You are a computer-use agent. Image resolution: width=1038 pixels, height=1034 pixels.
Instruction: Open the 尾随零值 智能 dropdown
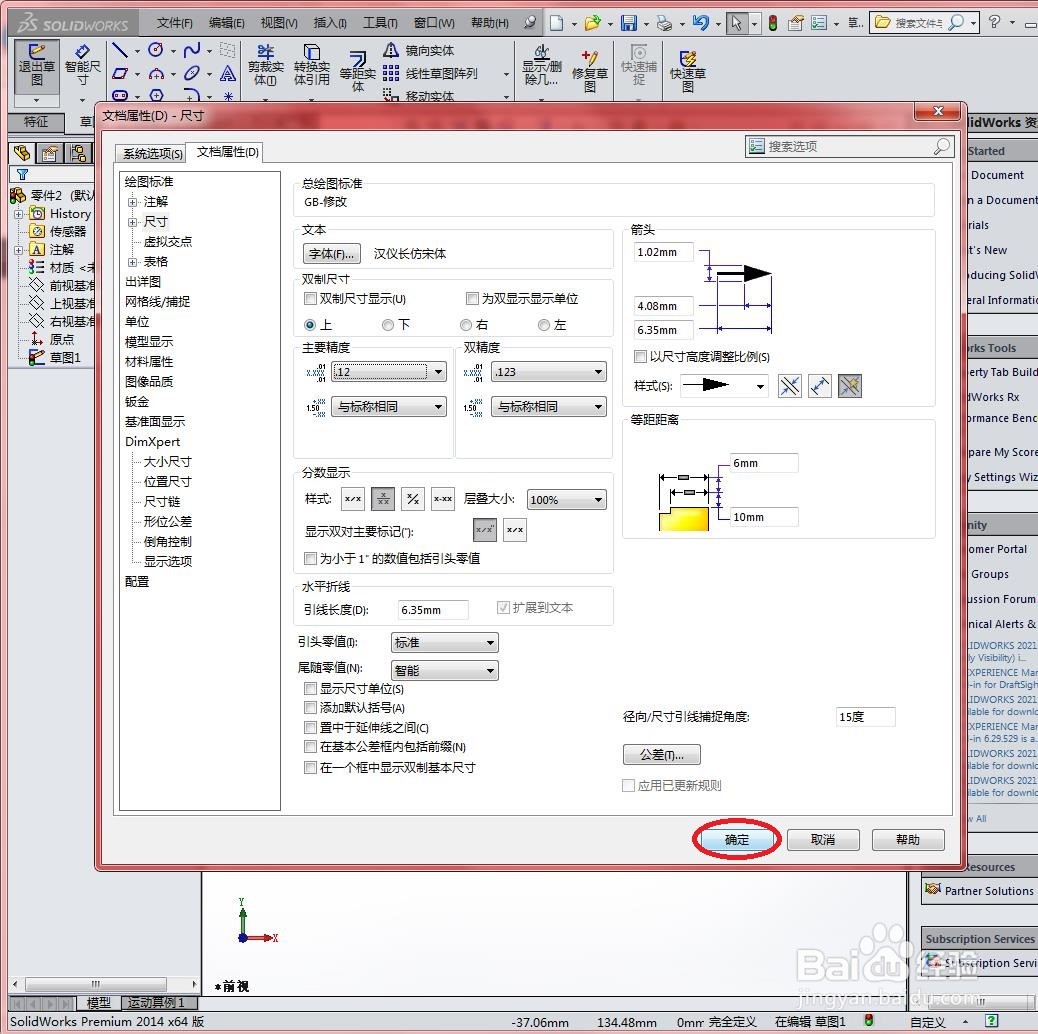click(445, 671)
